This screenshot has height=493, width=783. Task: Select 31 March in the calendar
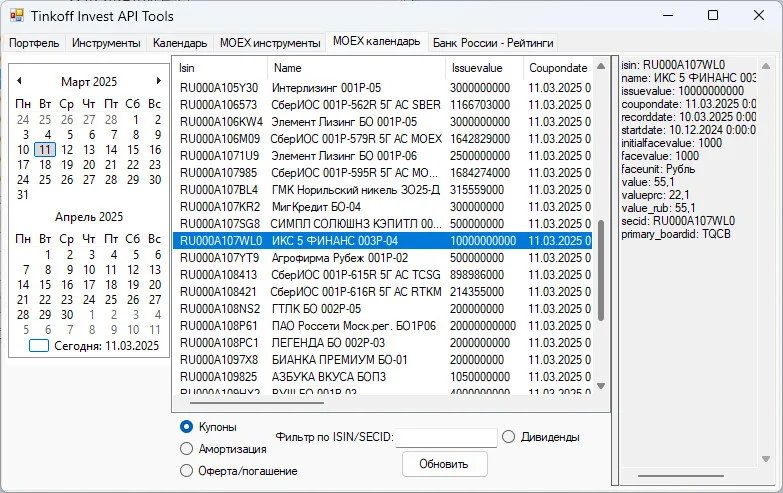point(23,195)
